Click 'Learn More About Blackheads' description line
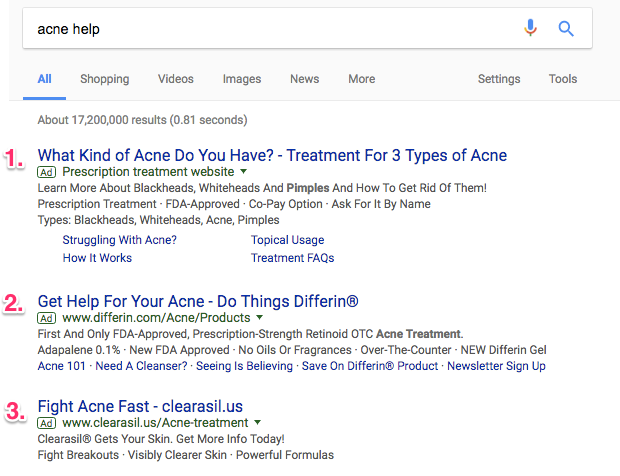 262,188
